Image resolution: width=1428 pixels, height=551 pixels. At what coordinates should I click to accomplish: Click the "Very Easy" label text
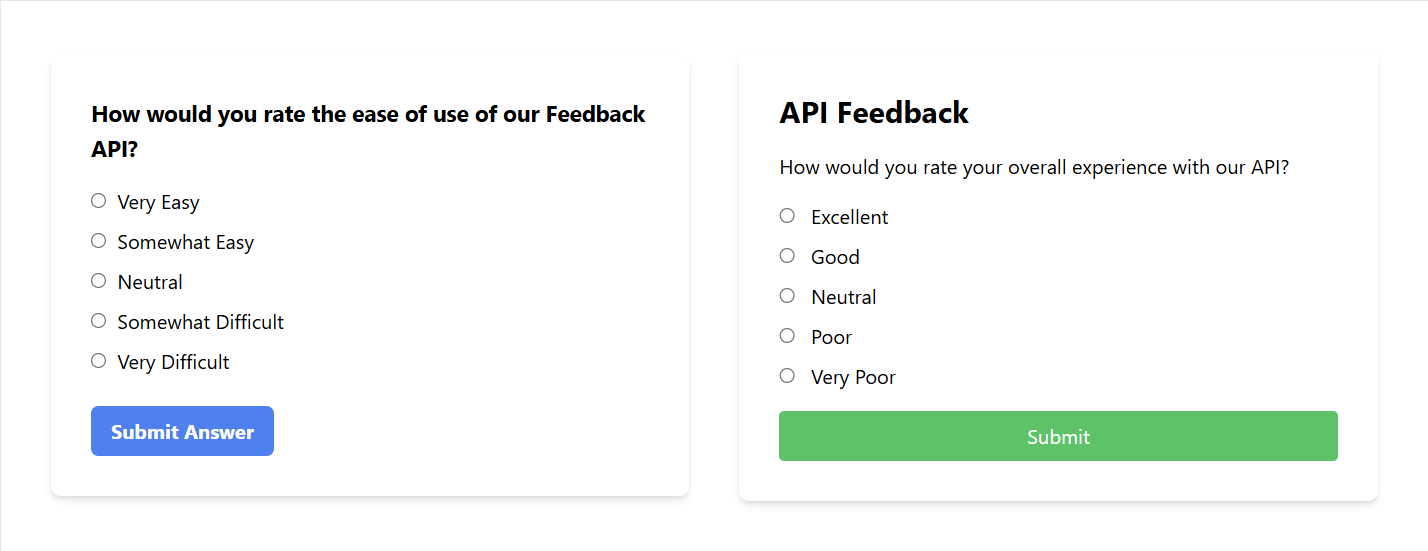tap(158, 202)
